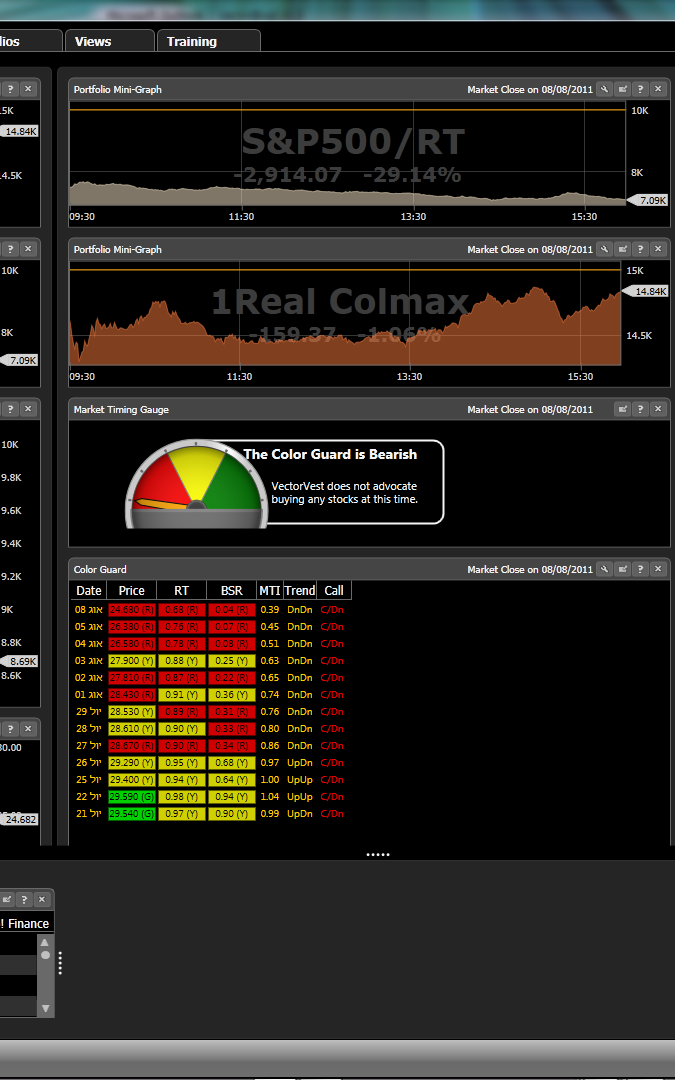Sort Color Guard by MTI column

[x=269, y=590]
